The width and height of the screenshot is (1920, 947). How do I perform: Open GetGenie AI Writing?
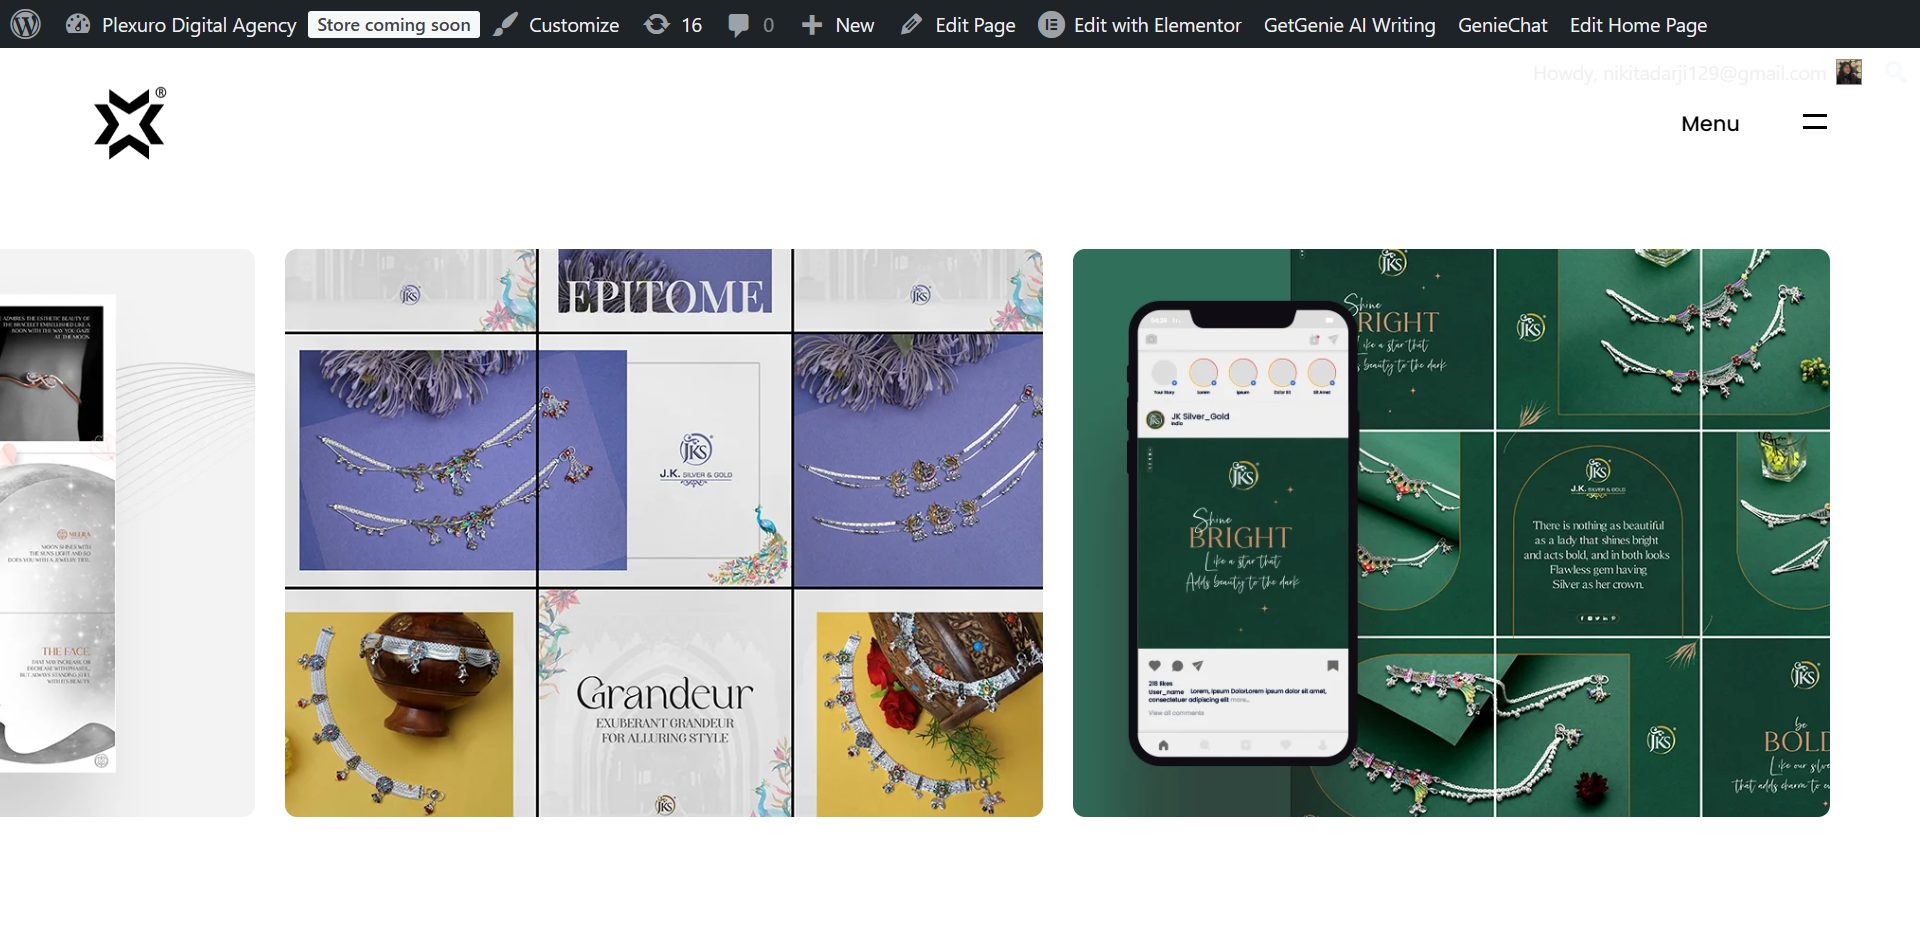point(1349,25)
